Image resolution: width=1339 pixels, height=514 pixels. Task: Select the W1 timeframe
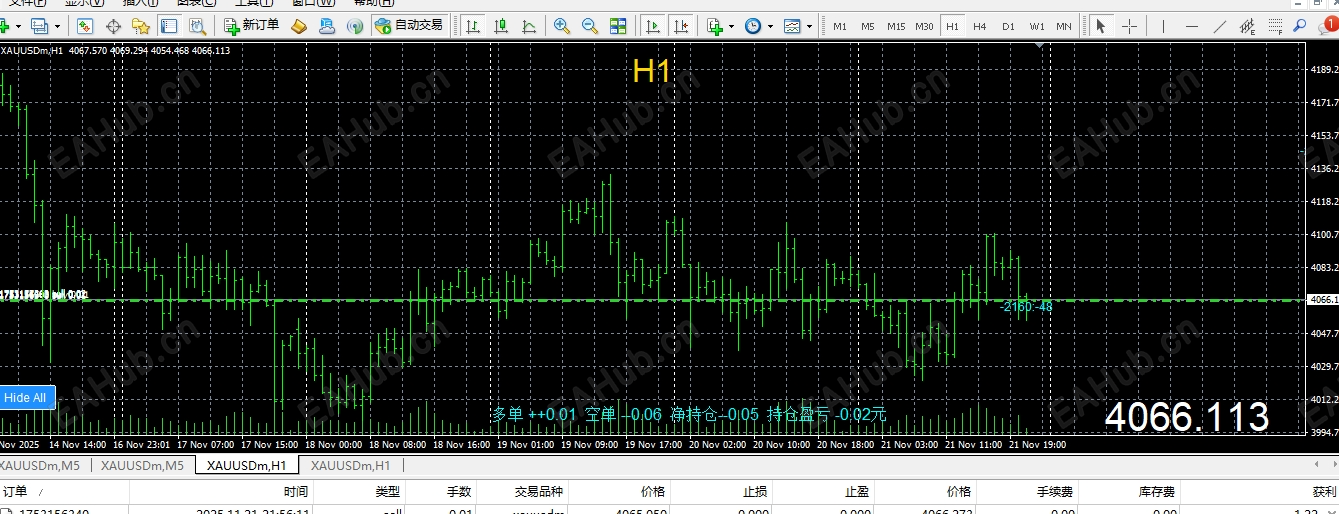tap(1037, 25)
